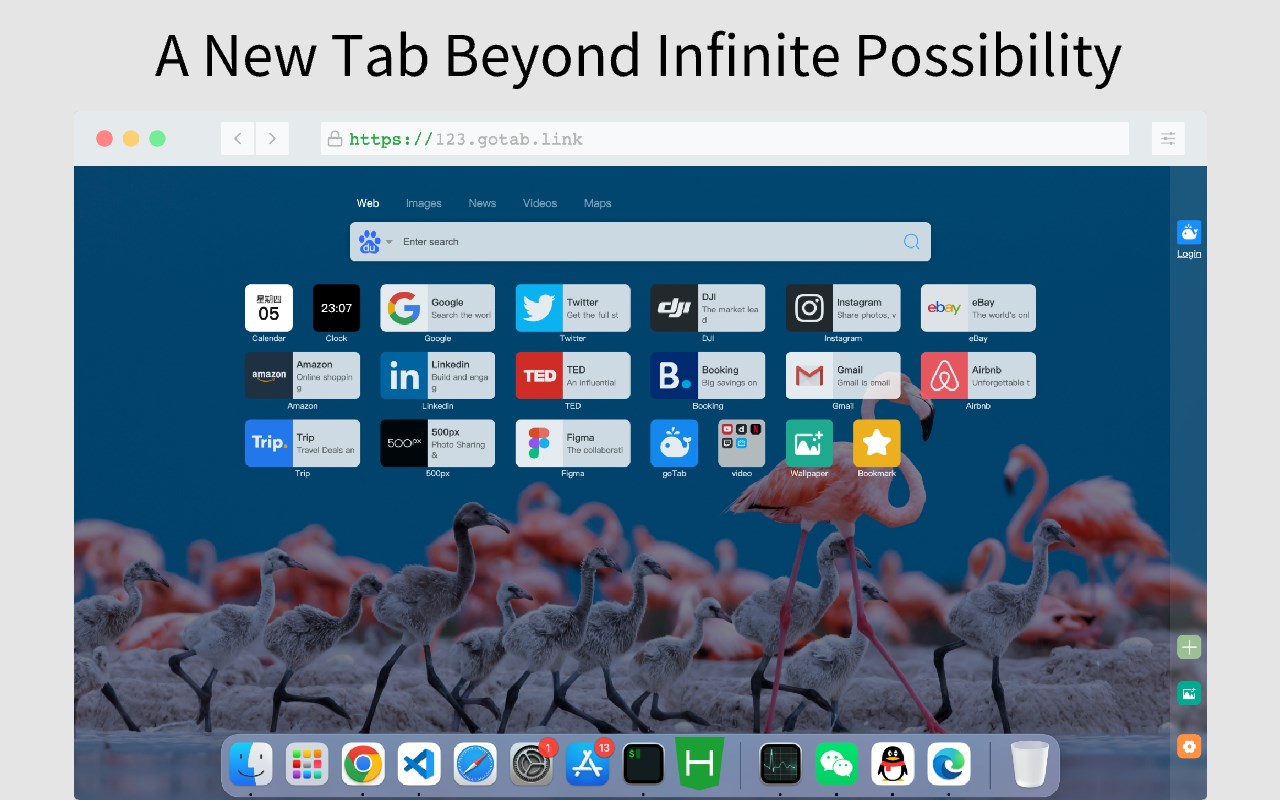
Task: Click the green add plus sidebar icon
Action: [1189, 647]
